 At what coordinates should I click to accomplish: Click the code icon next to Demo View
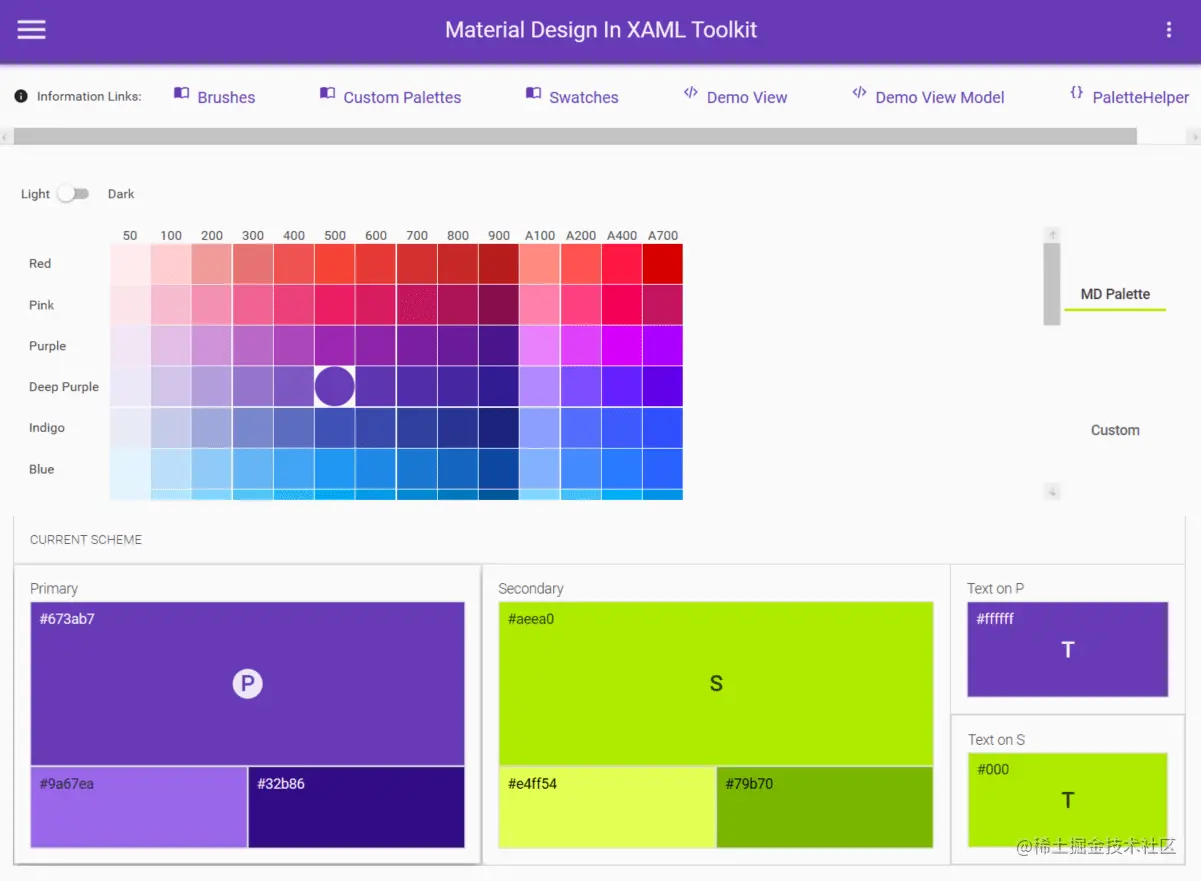coord(690,93)
